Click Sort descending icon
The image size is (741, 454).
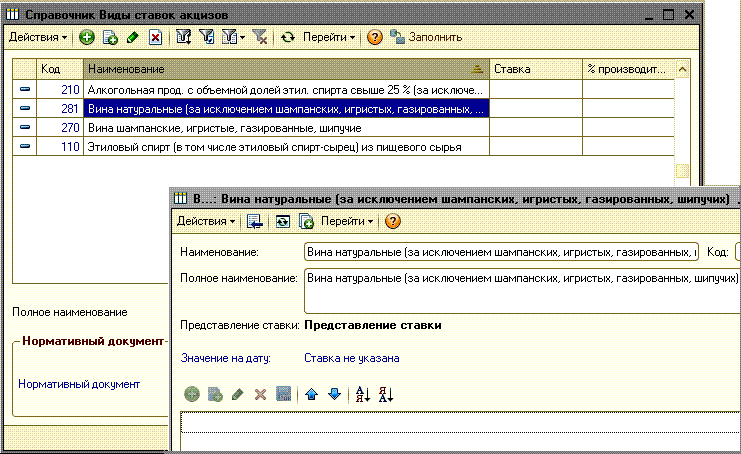(x=386, y=394)
